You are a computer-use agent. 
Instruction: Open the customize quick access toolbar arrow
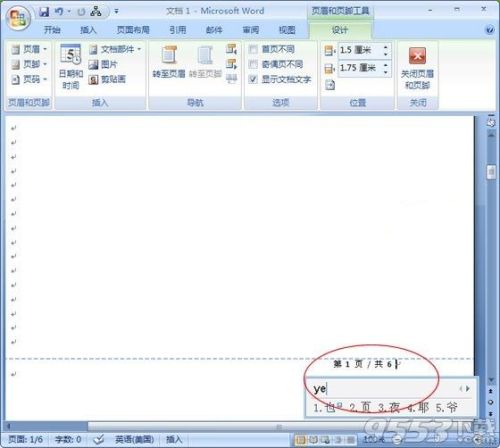(116, 11)
